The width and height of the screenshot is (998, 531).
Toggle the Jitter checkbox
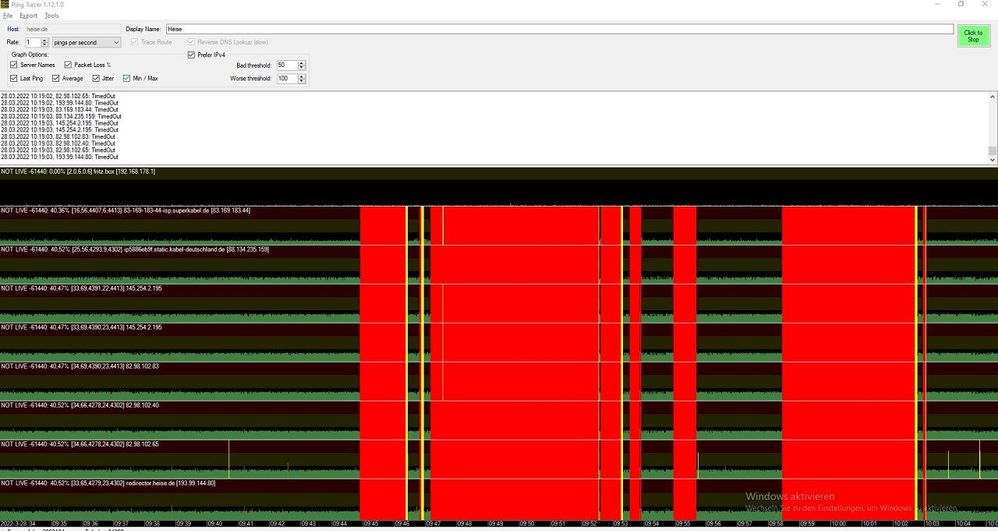103,78
